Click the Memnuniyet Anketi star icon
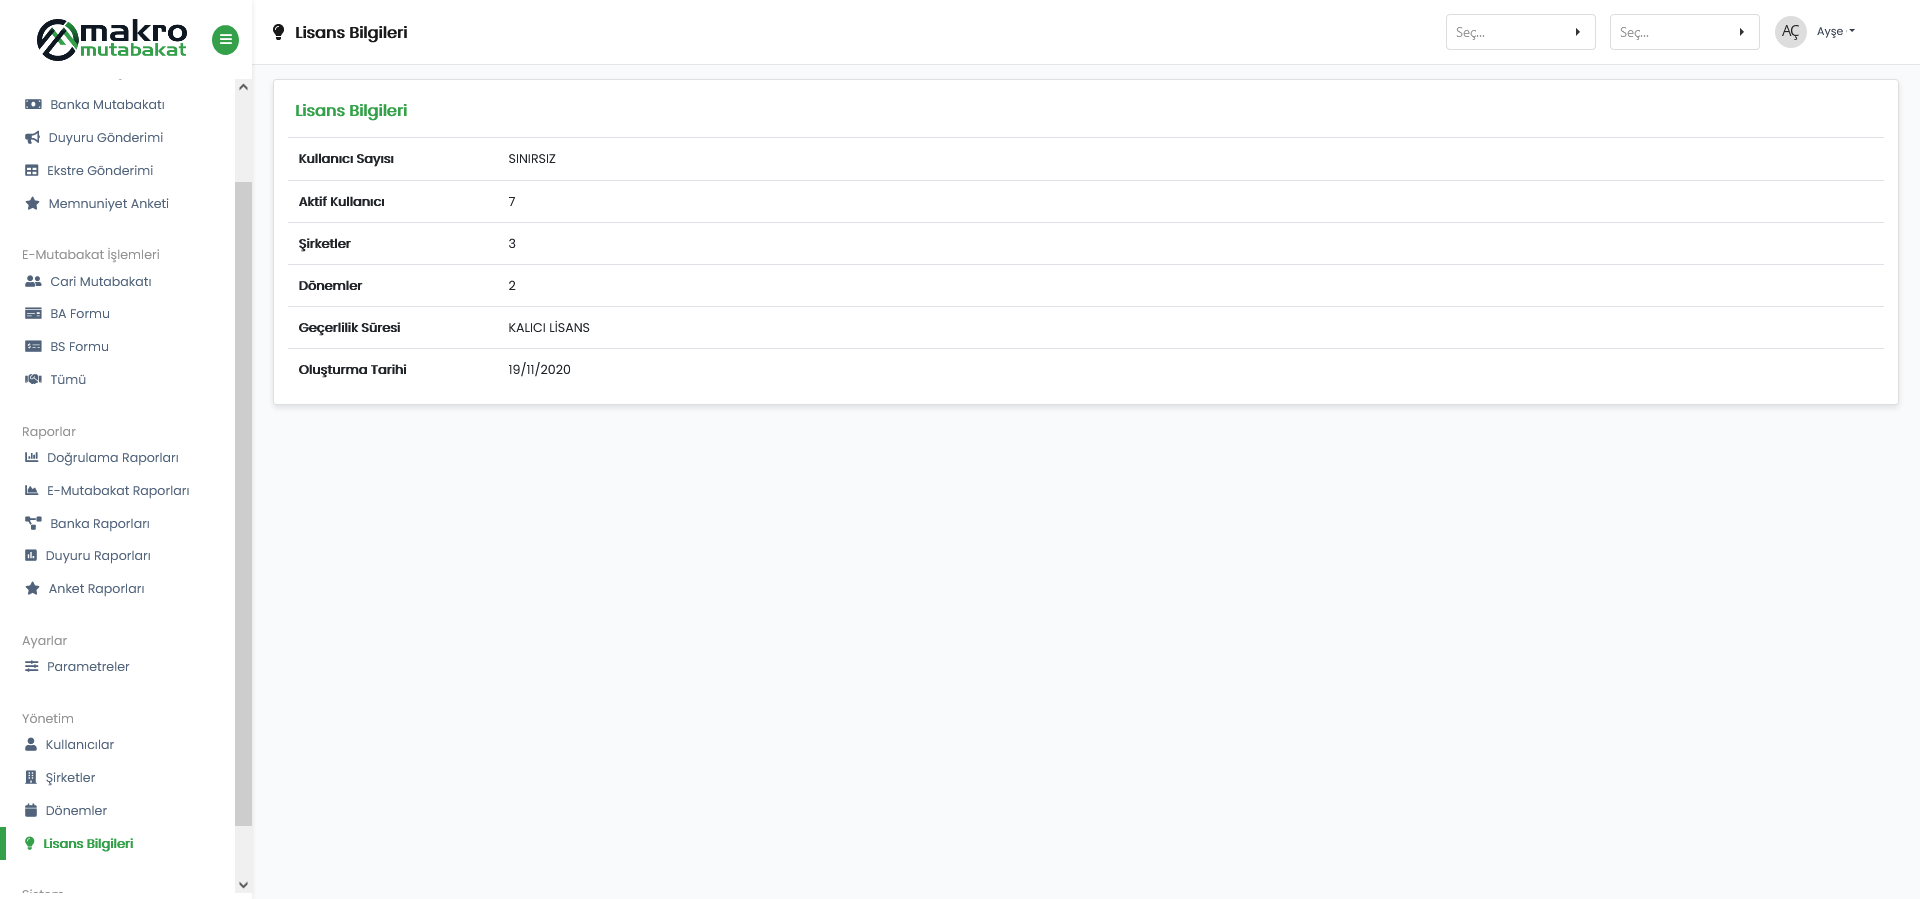Image resolution: width=1920 pixels, height=899 pixels. 32,203
